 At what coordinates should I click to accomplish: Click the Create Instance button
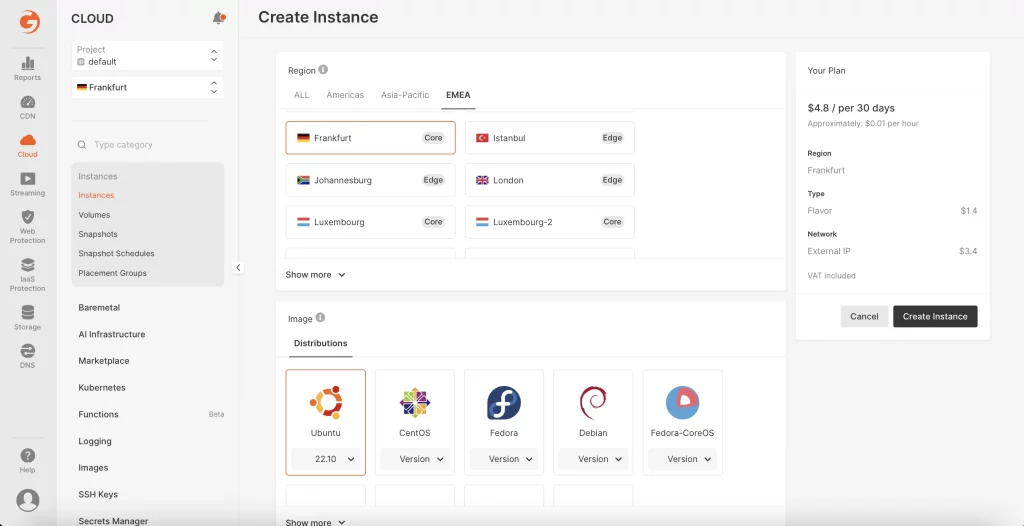coord(934,316)
